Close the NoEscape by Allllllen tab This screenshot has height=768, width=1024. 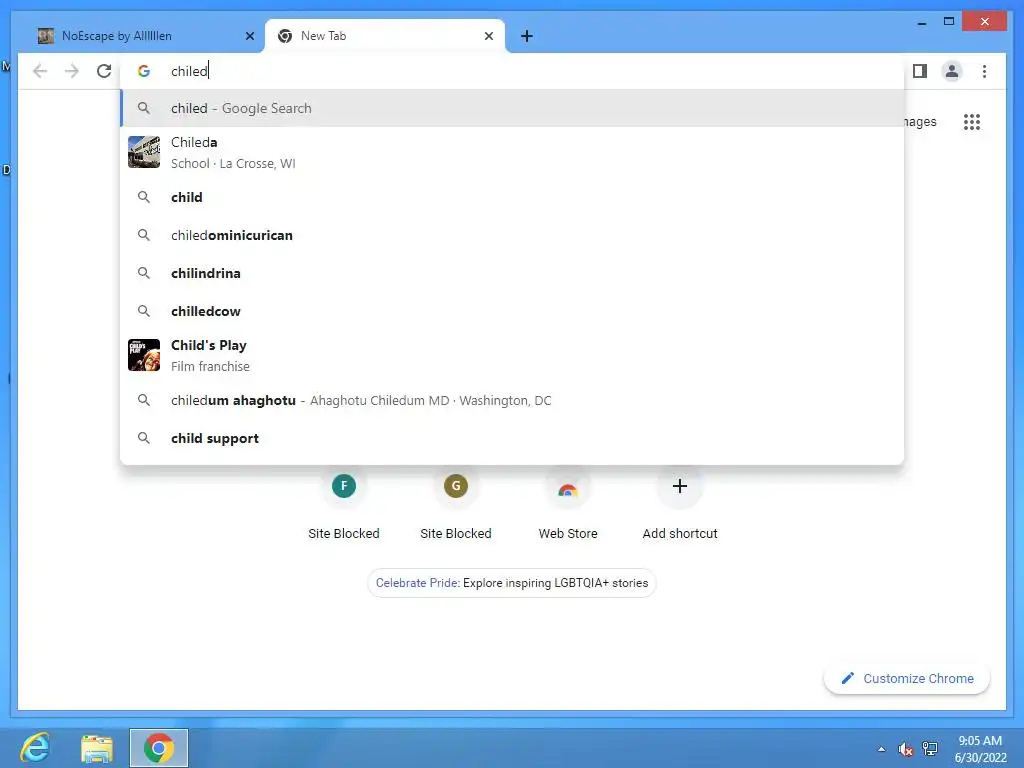[249, 36]
